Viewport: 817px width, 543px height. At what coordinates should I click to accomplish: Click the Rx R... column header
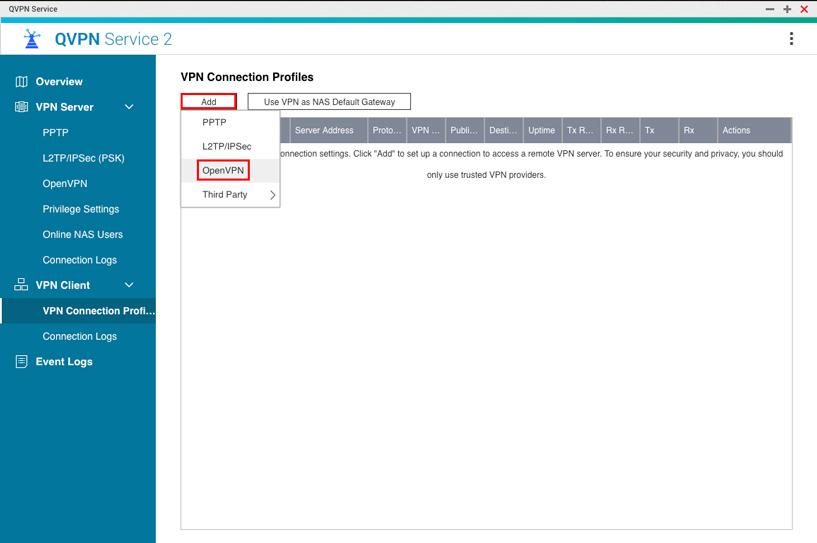[x=620, y=130]
